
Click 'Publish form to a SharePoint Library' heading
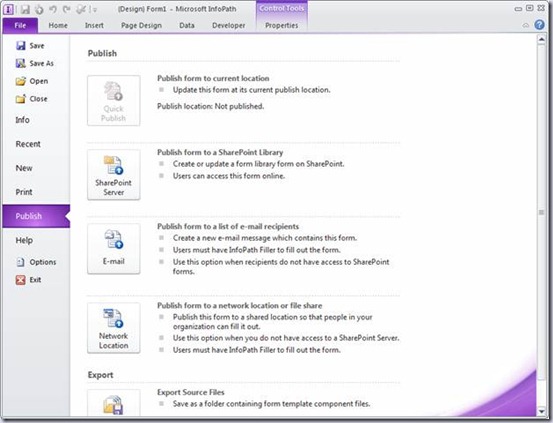coord(220,152)
